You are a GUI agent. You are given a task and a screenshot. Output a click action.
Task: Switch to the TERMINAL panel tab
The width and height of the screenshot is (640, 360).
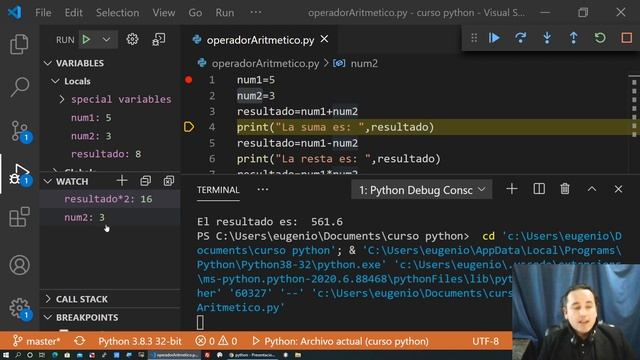coord(218,190)
